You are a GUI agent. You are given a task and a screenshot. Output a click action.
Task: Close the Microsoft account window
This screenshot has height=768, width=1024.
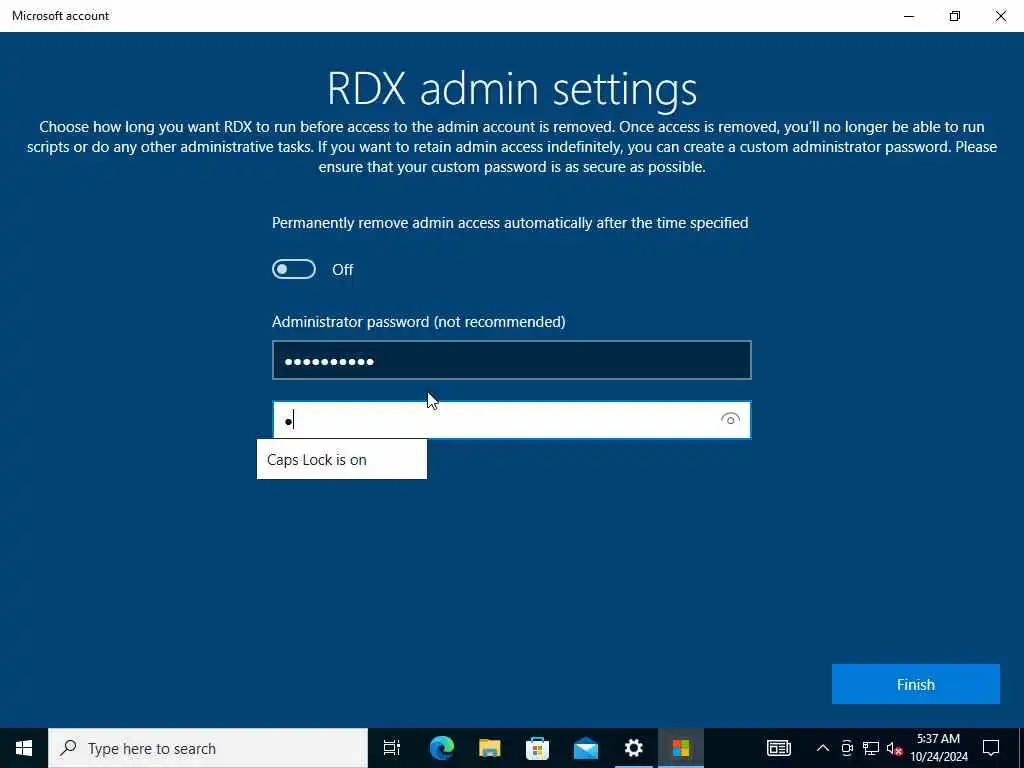(1000, 16)
